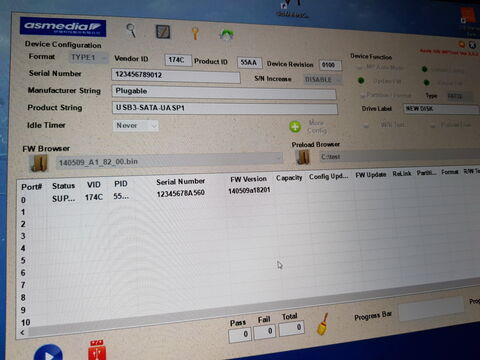Open the S/N Increase DISABLE dropdown
The width and height of the screenshot is (480, 360).
tap(323, 80)
